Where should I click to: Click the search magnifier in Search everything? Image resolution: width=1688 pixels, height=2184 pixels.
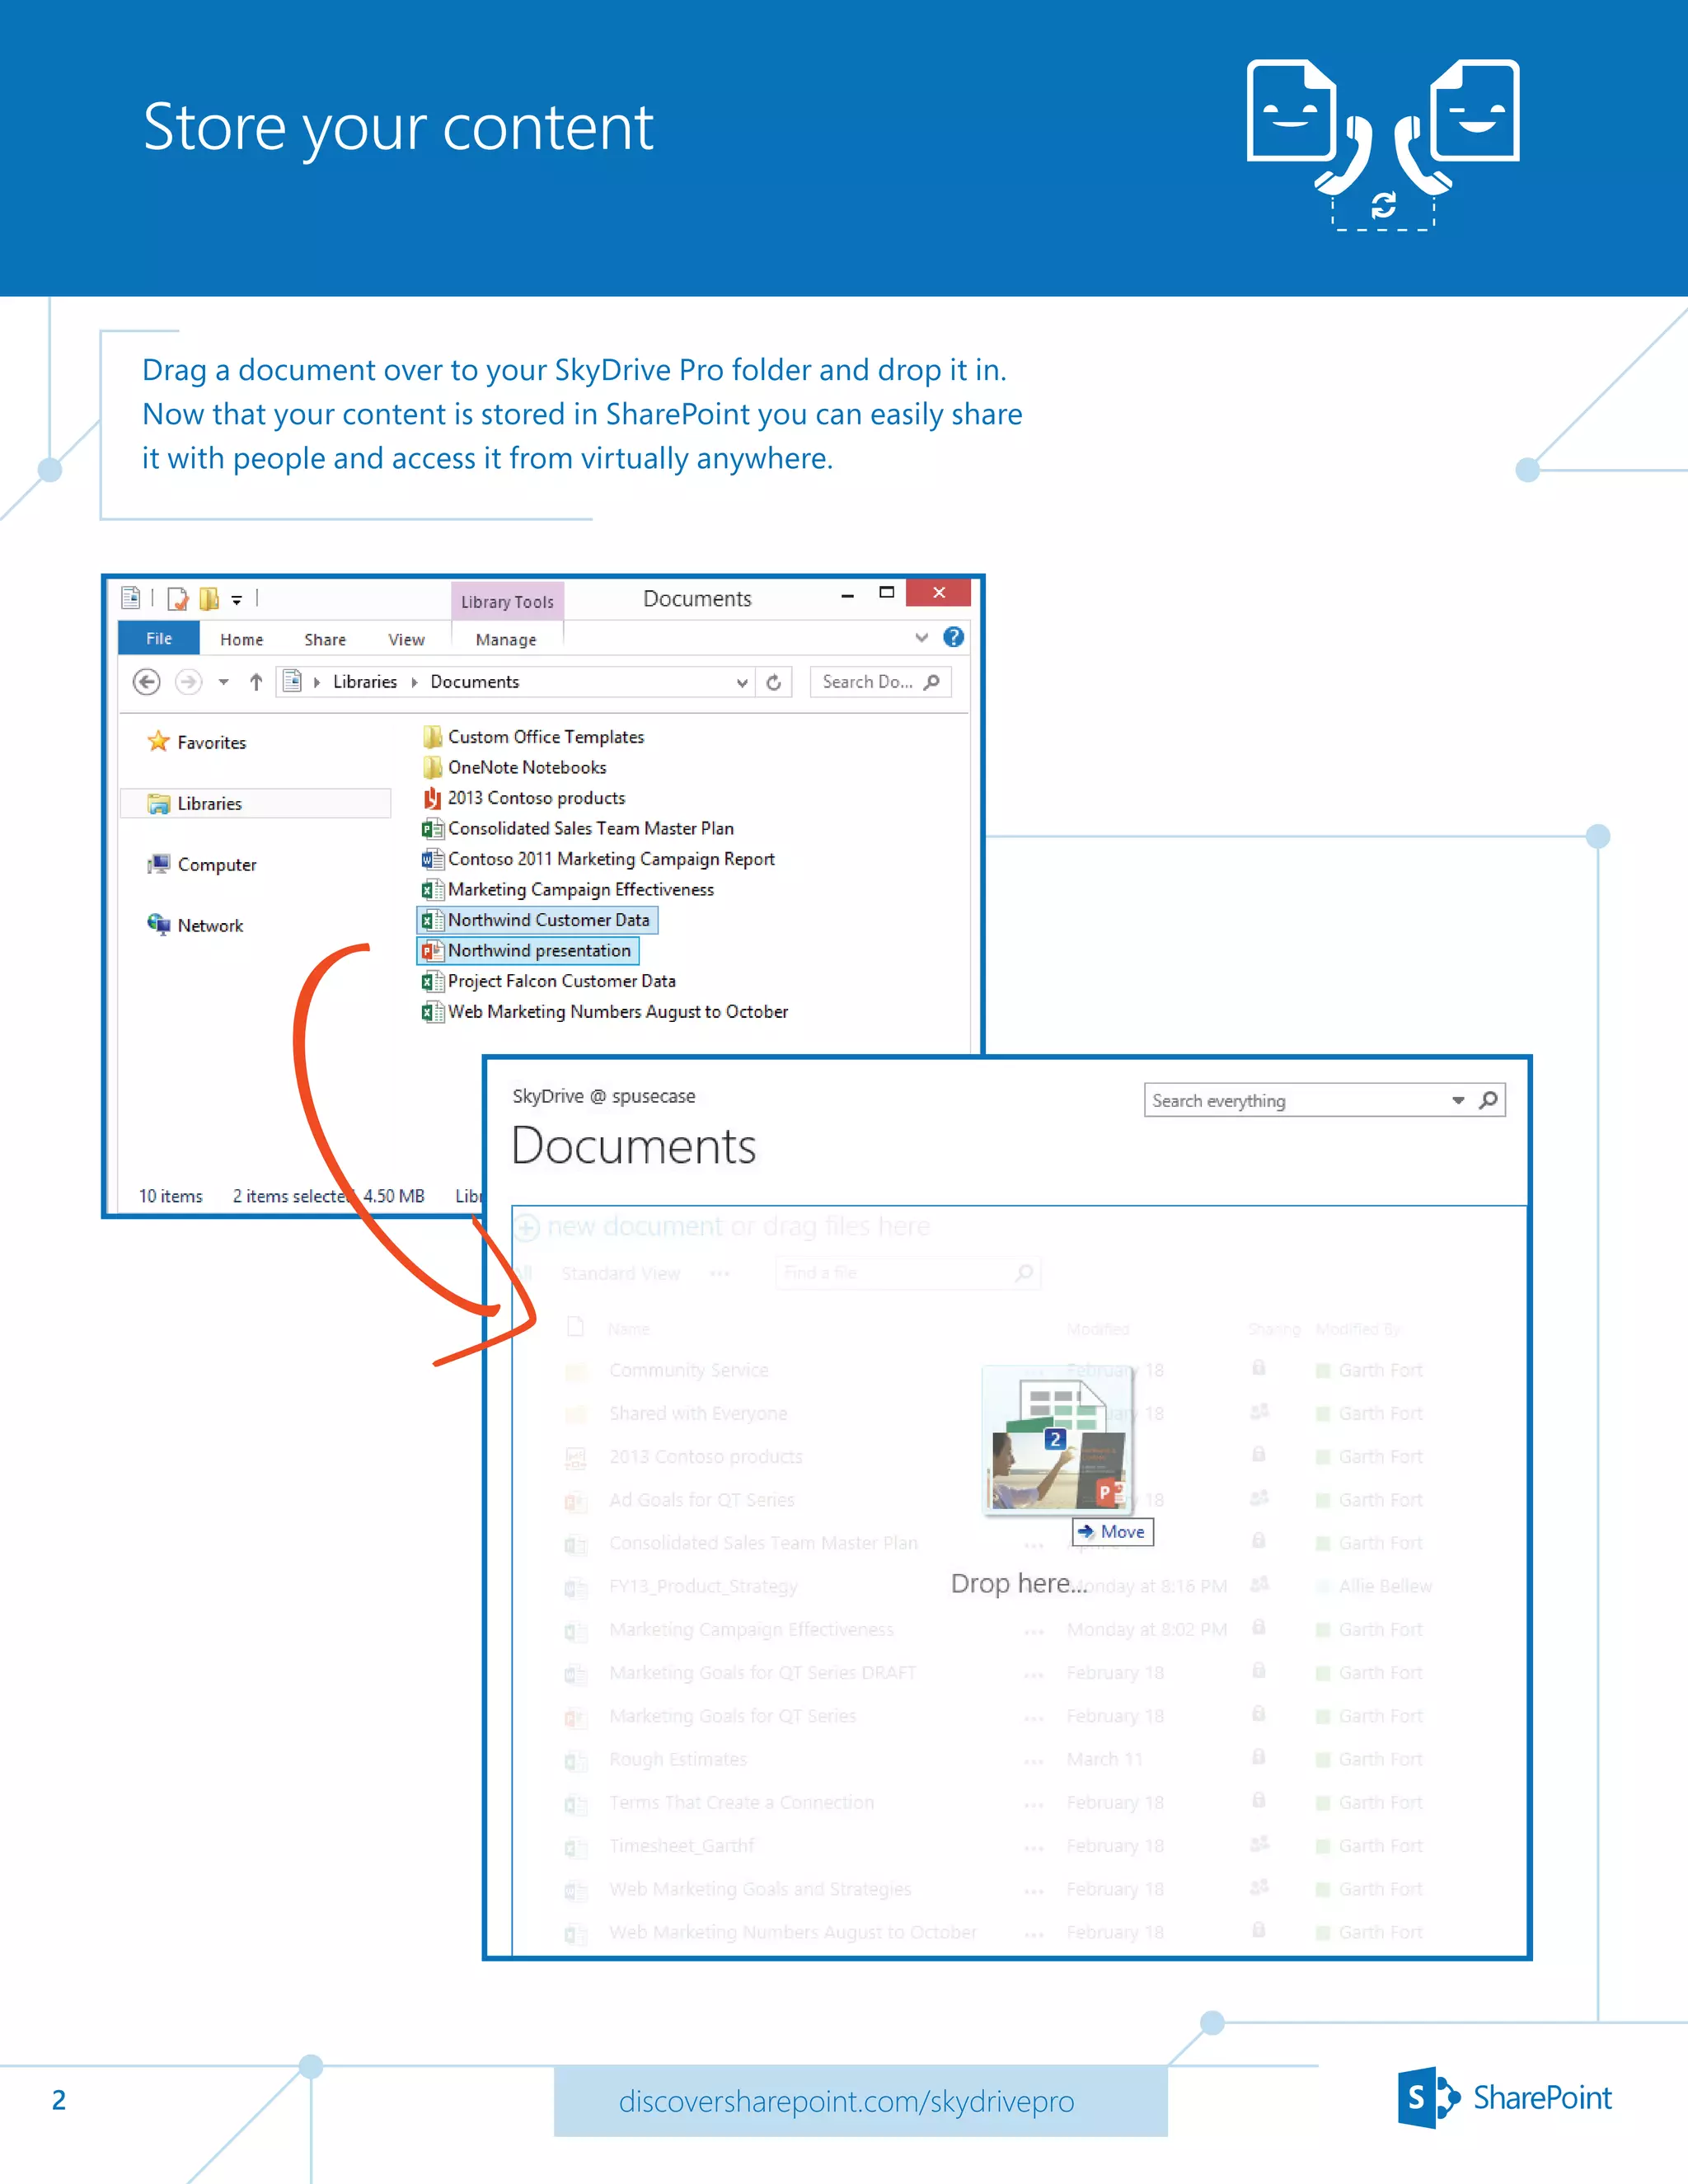click(x=1488, y=1100)
